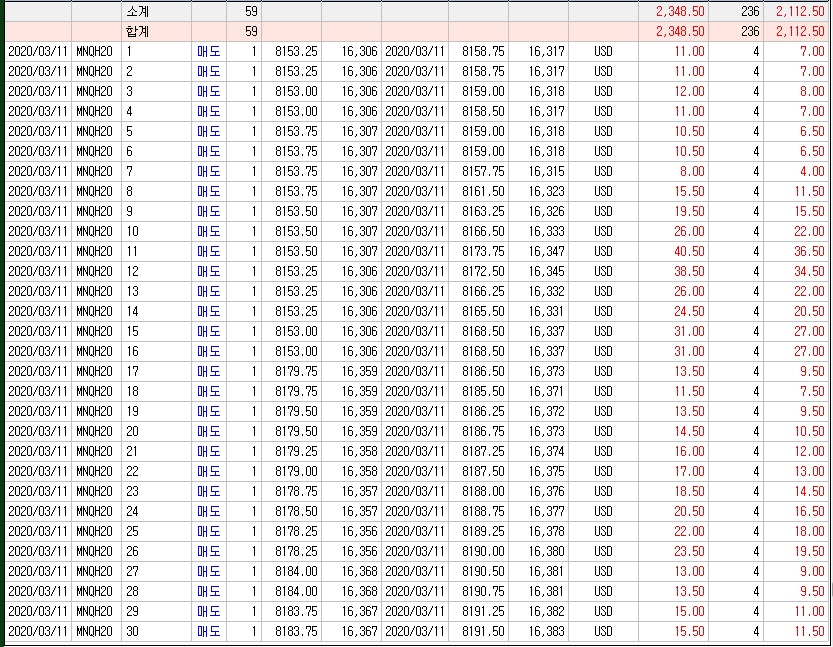Click profit 14.50 in row 20
The image size is (833, 647).
690,431
